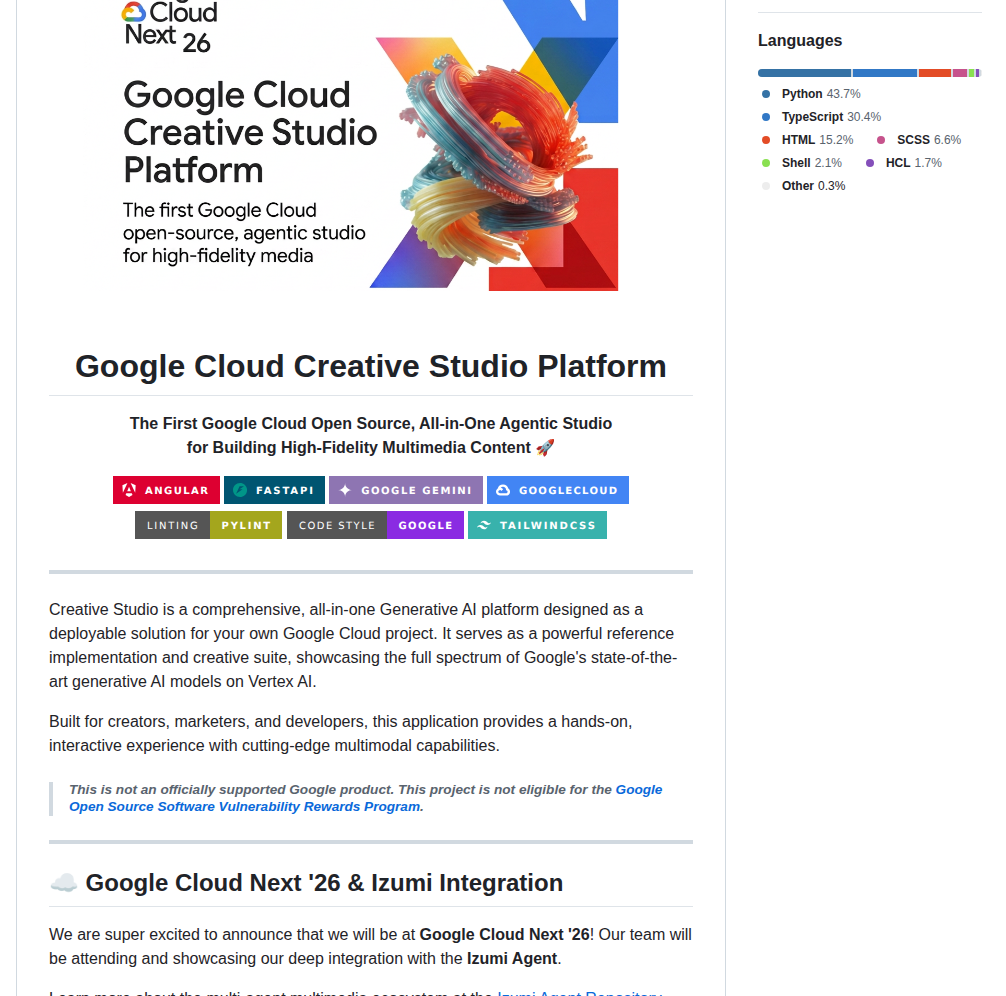The image size is (1006, 996).
Task: Click the Angular badge
Action: pos(166,490)
